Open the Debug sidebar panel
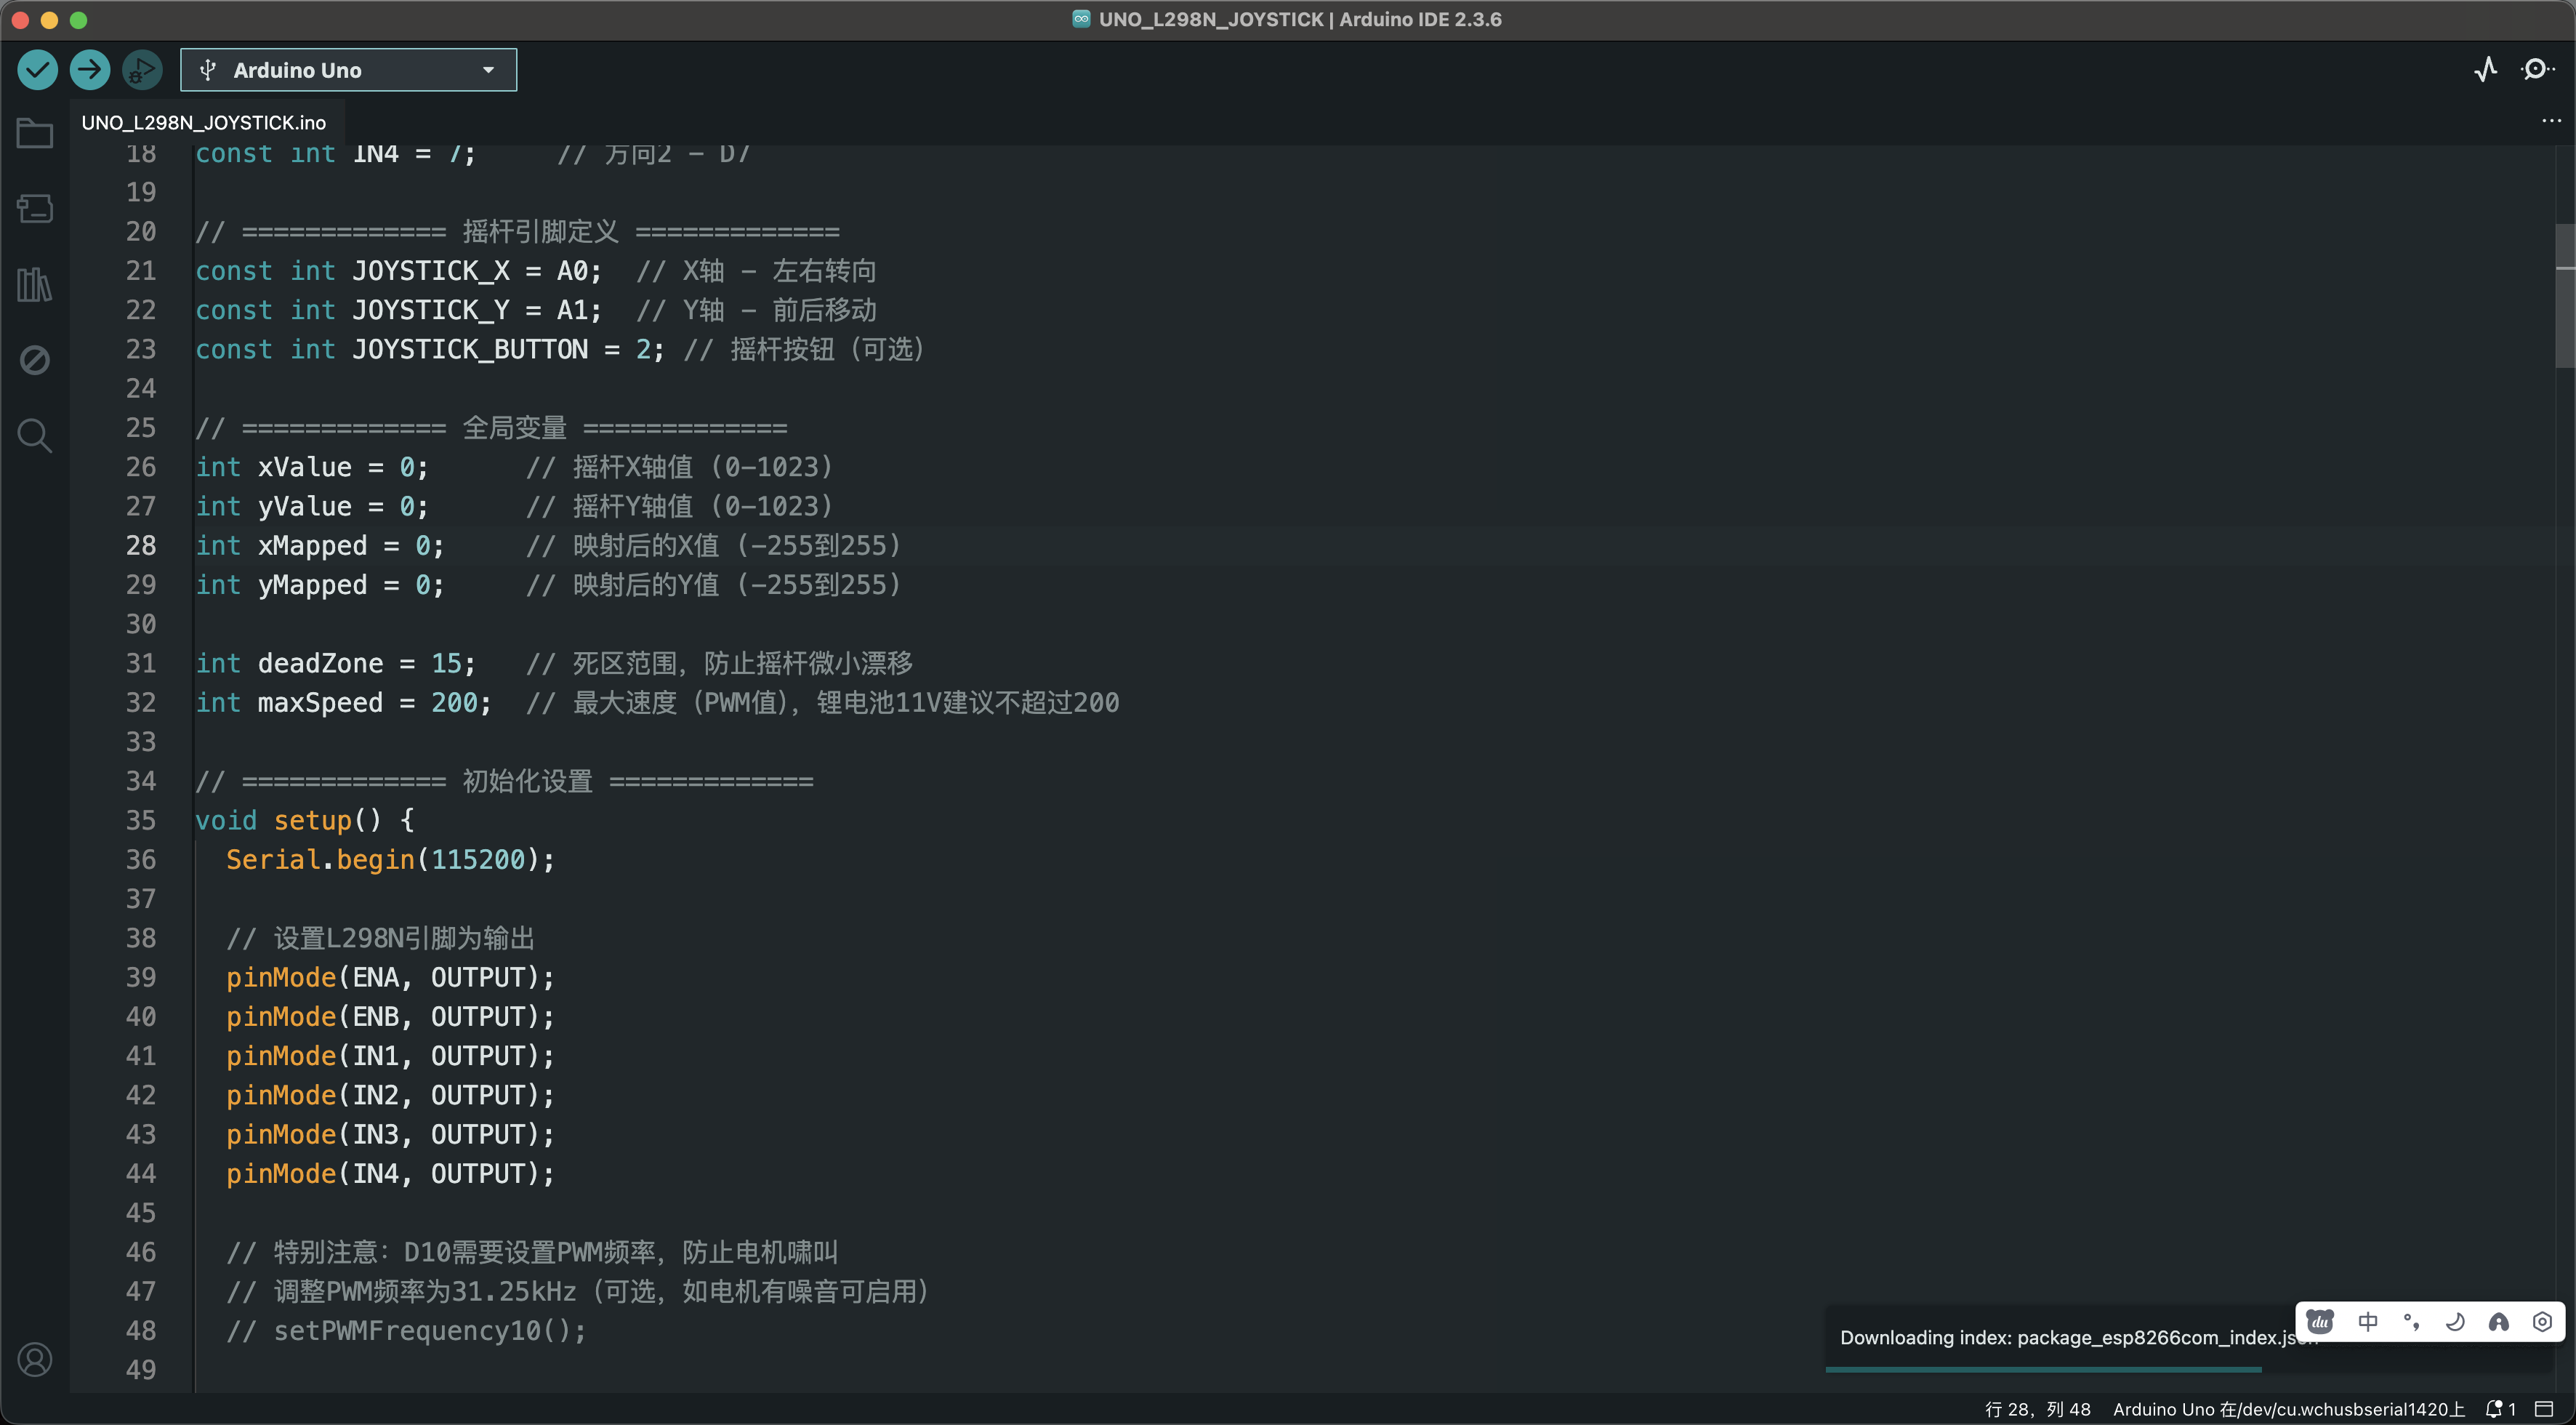This screenshot has width=2576, height=1425. [35, 360]
